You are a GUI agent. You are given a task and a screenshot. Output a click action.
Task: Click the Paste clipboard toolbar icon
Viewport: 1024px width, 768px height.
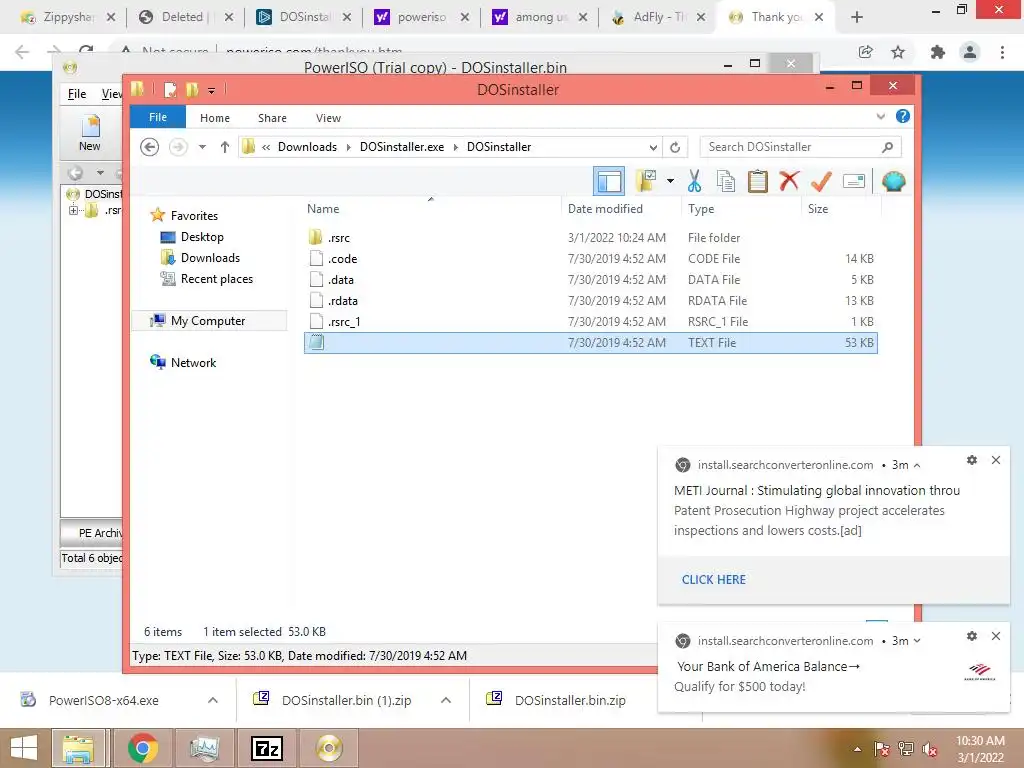pos(758,181)
